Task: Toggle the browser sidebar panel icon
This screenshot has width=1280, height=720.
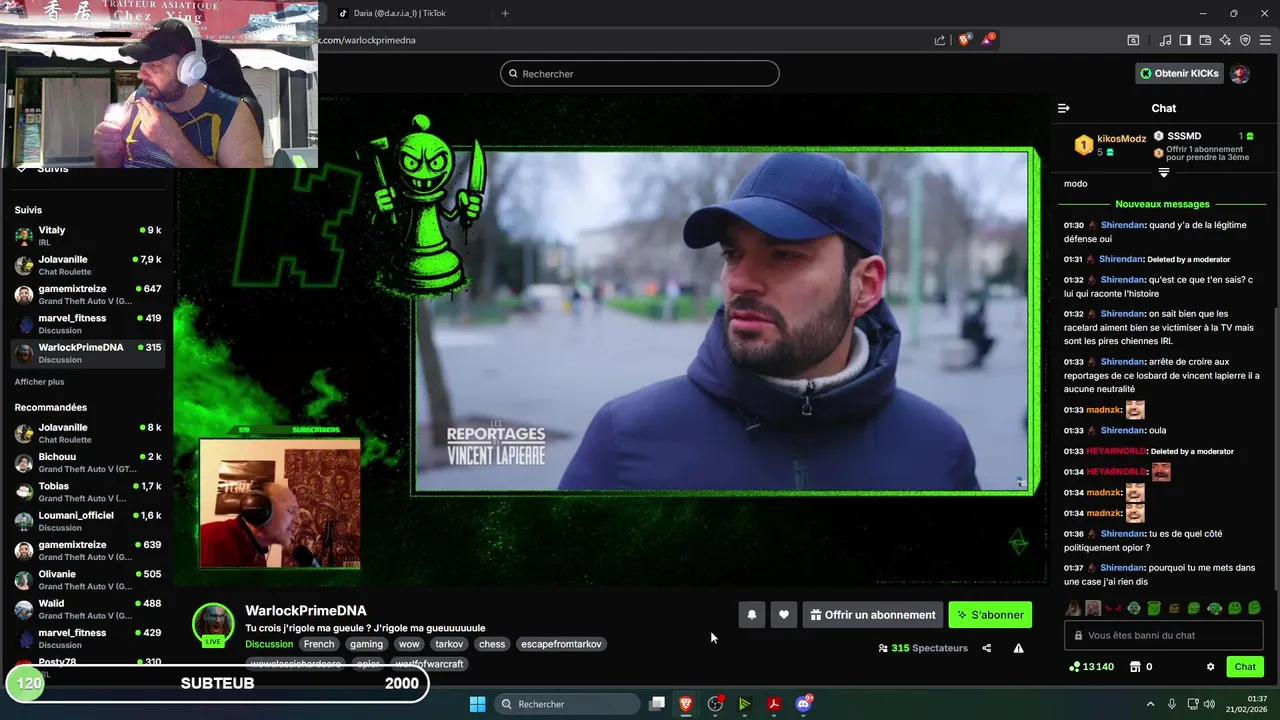Action: tap(1185, 40)
